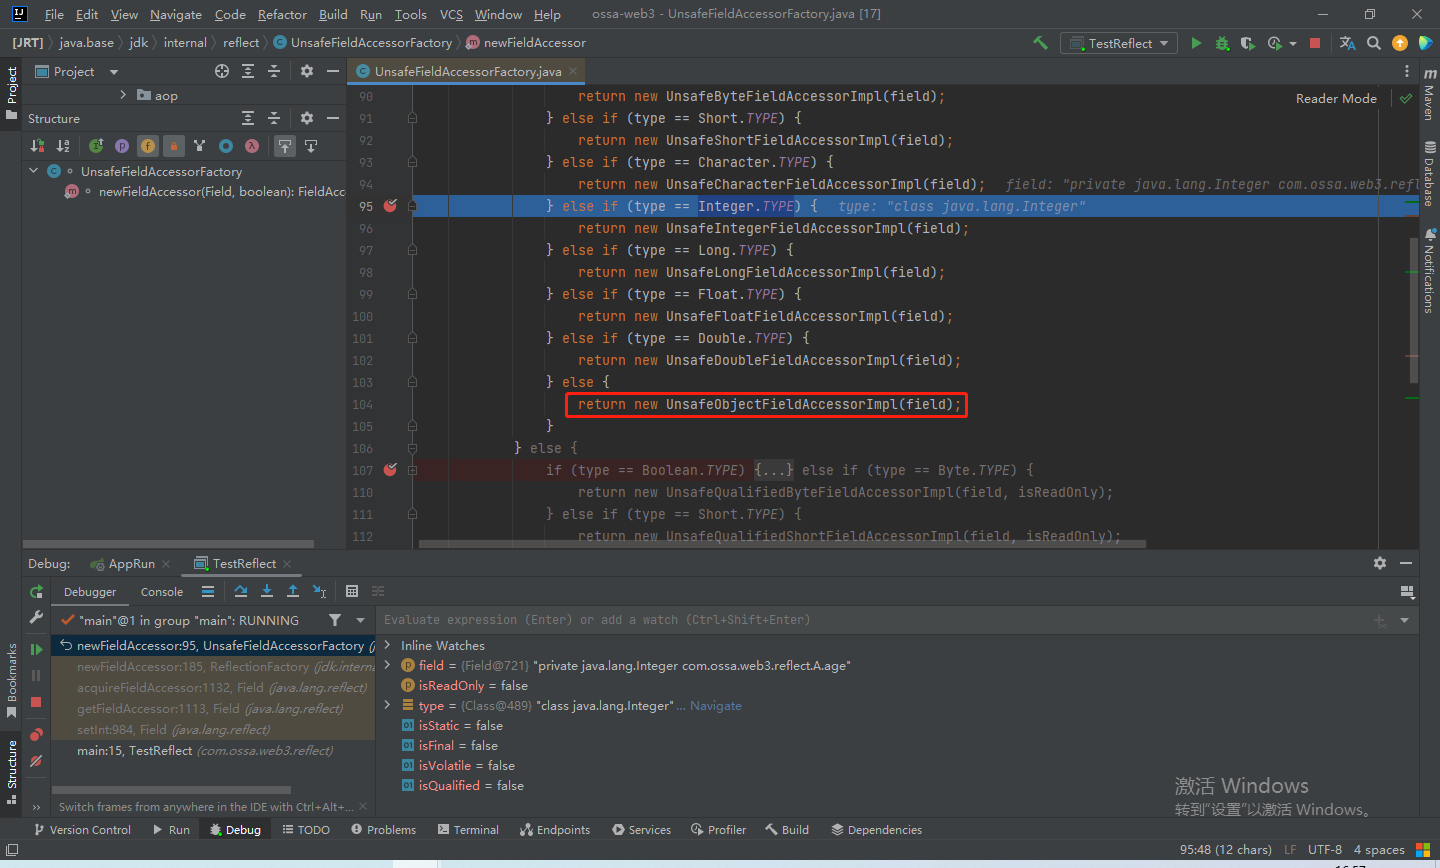The width and height of the screenshot is (1440, 868).
Task: Toggle Reader Mode in the editor
Action: coord(1336,98)
